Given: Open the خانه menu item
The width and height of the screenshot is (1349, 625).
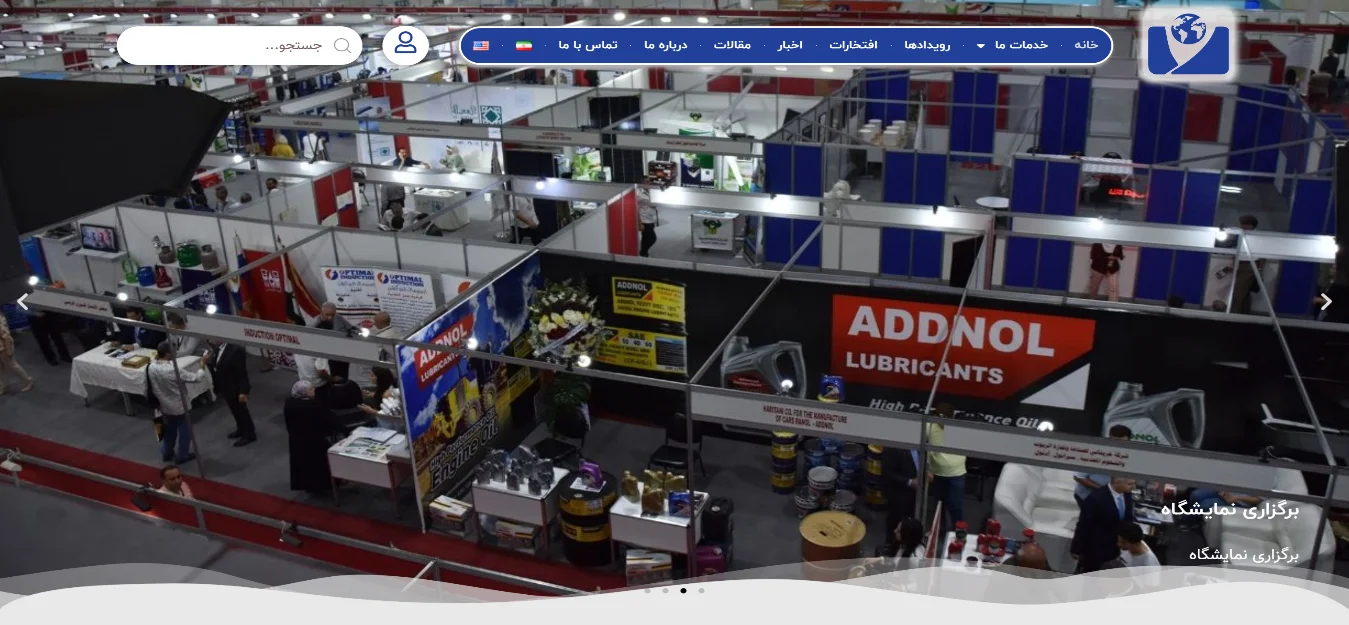Looking at the screenshot, I should (1086, 46).
